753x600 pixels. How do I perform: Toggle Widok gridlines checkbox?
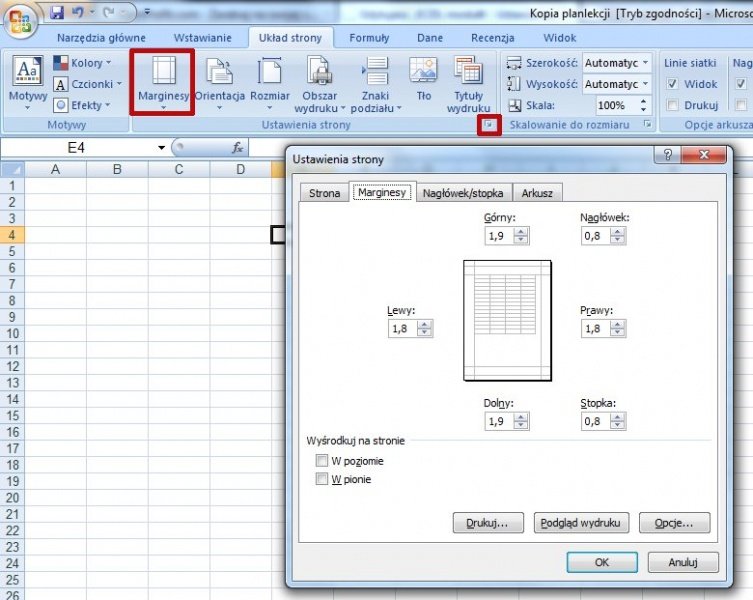[673, 84]
